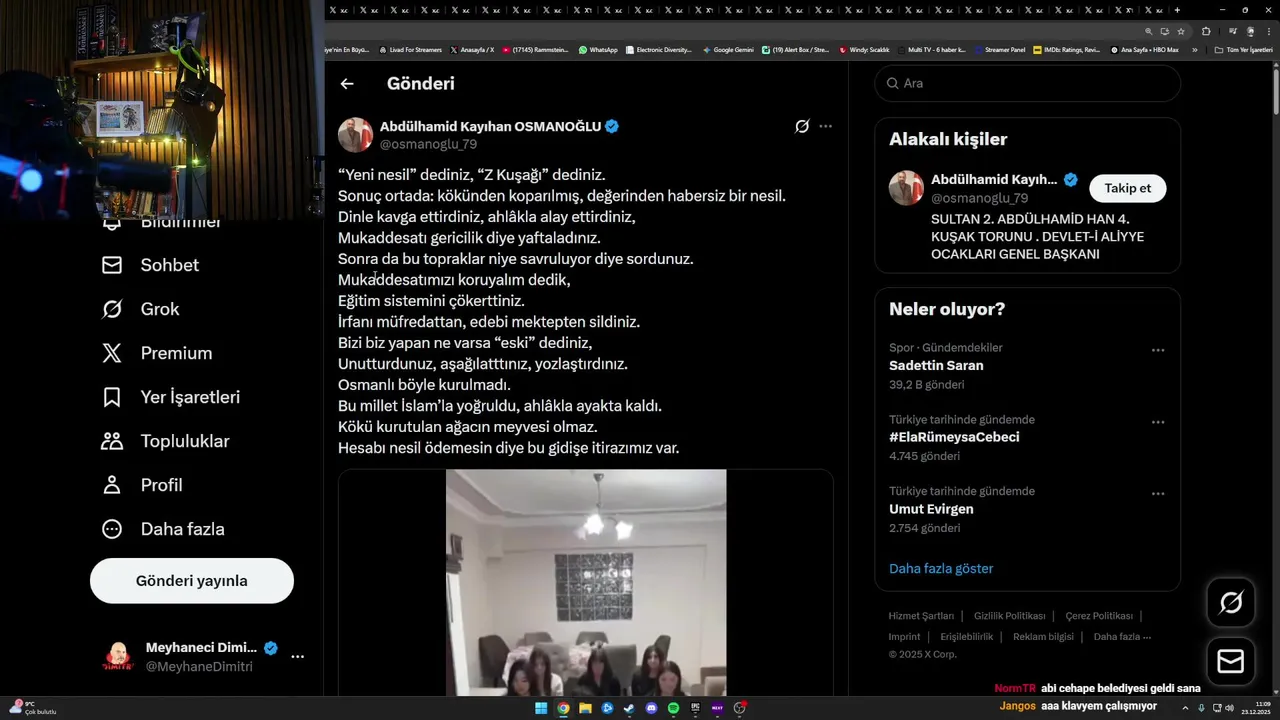Open the Alert Box / Stre... bookmark
Screen dimensions: 1280x720
(x=795, y=49)
